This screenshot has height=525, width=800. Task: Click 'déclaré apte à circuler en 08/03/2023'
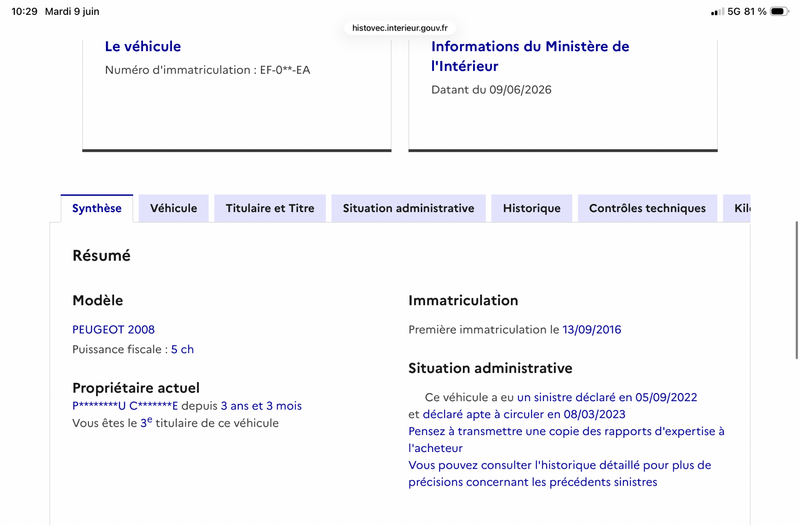tap(524, 414)
